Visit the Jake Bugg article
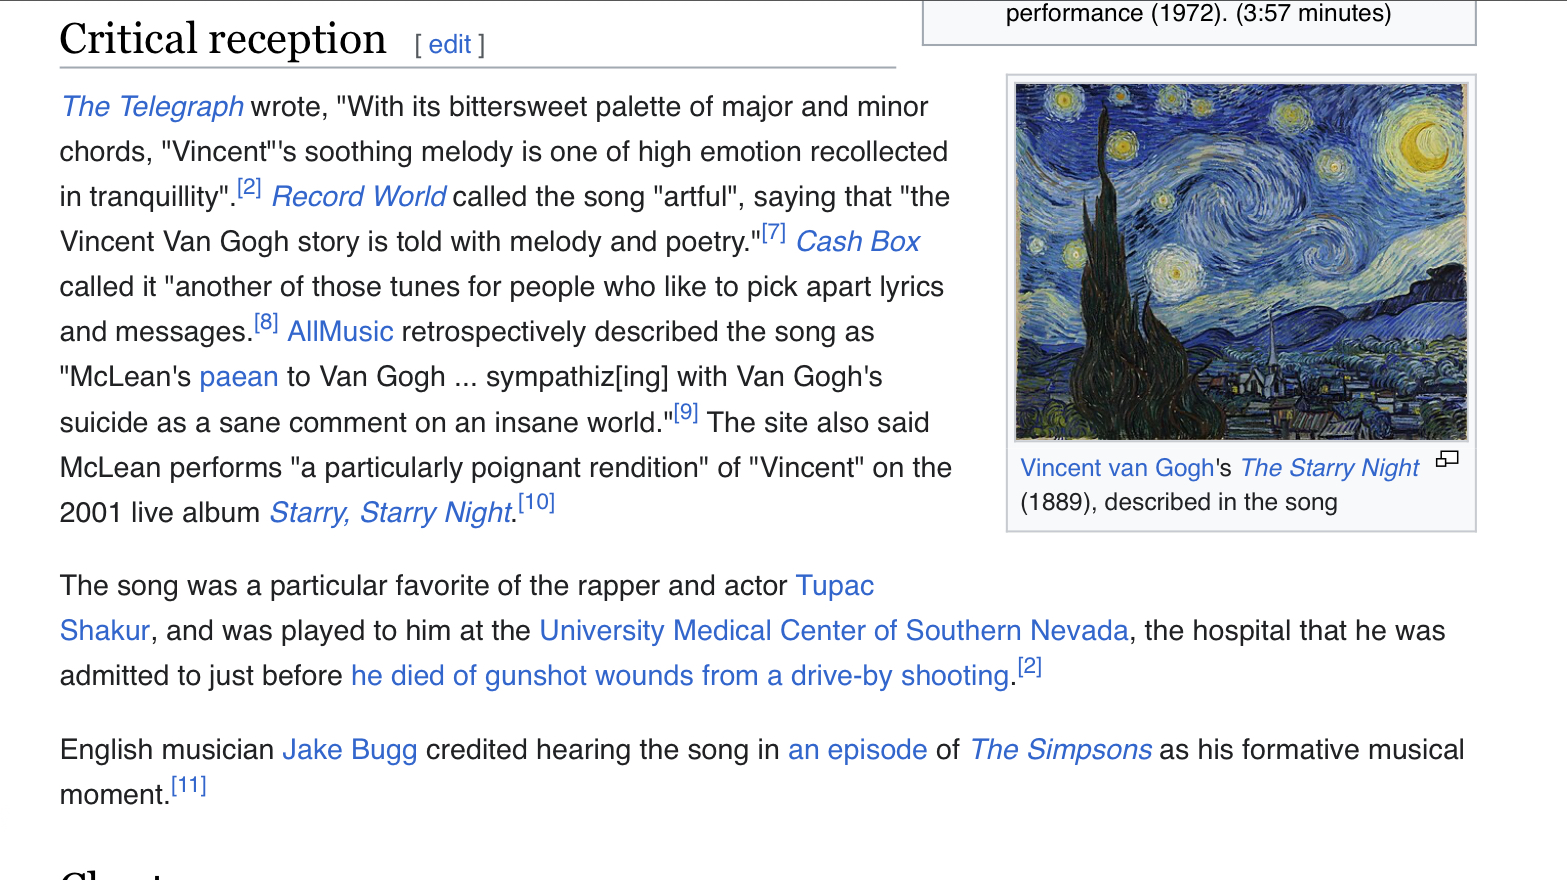Image resolution: width=1567 pixels, height=880 pixels. [x=349, y=750]
